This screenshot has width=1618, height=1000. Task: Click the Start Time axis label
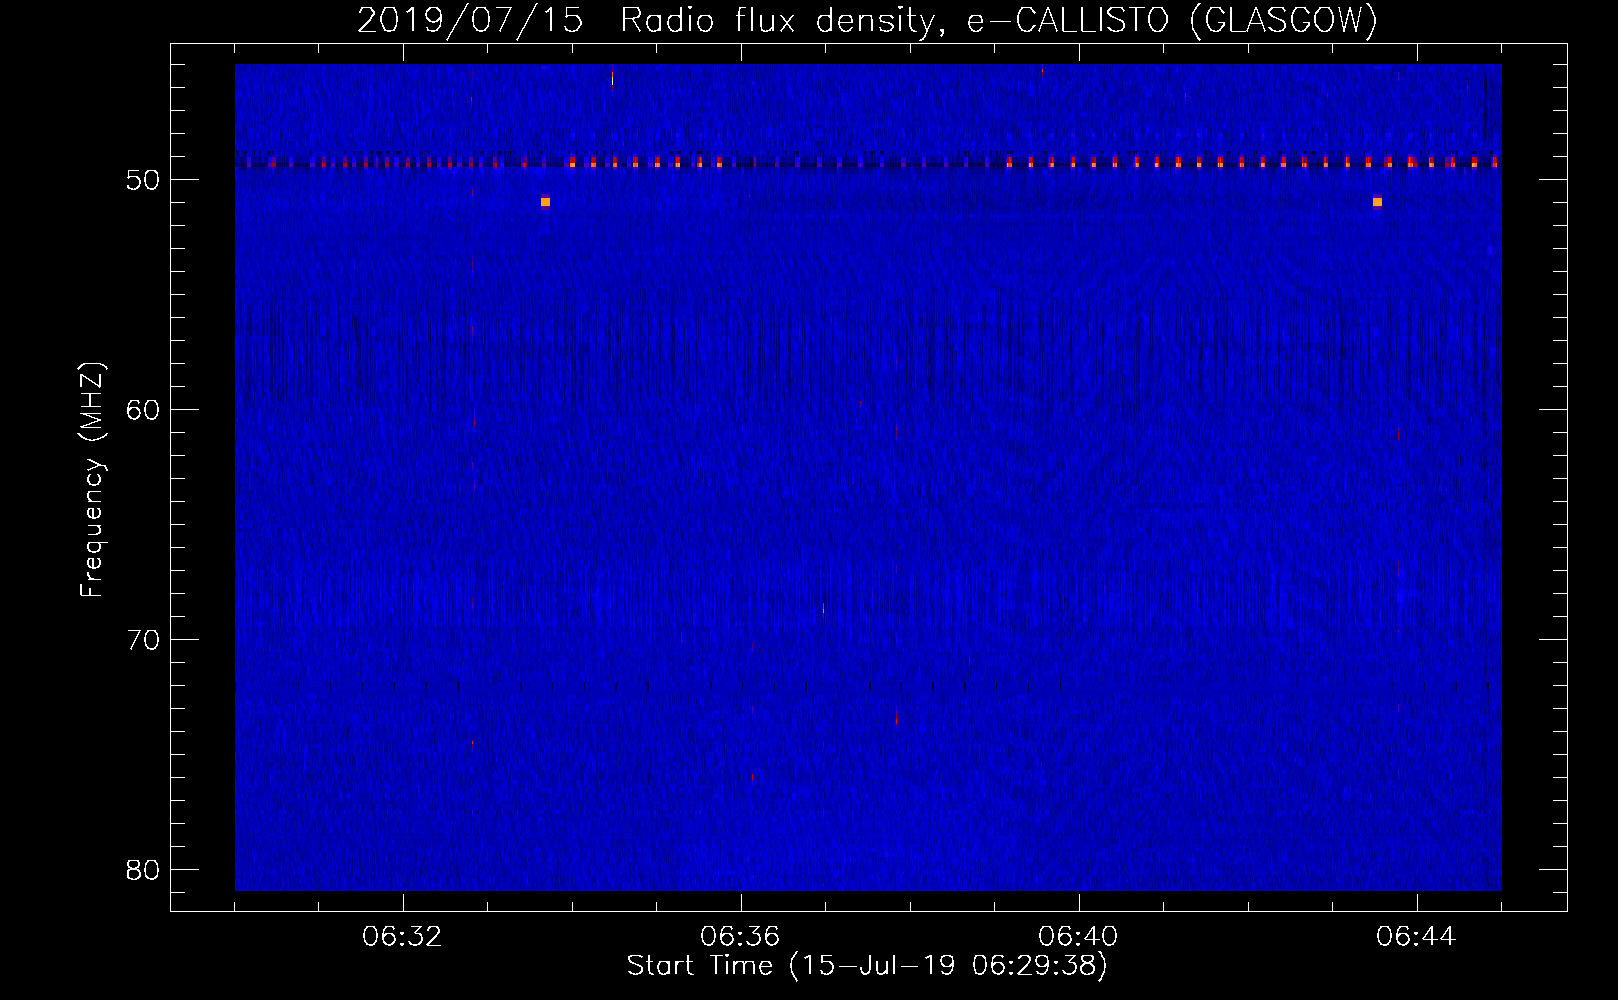tap(867, 966)
